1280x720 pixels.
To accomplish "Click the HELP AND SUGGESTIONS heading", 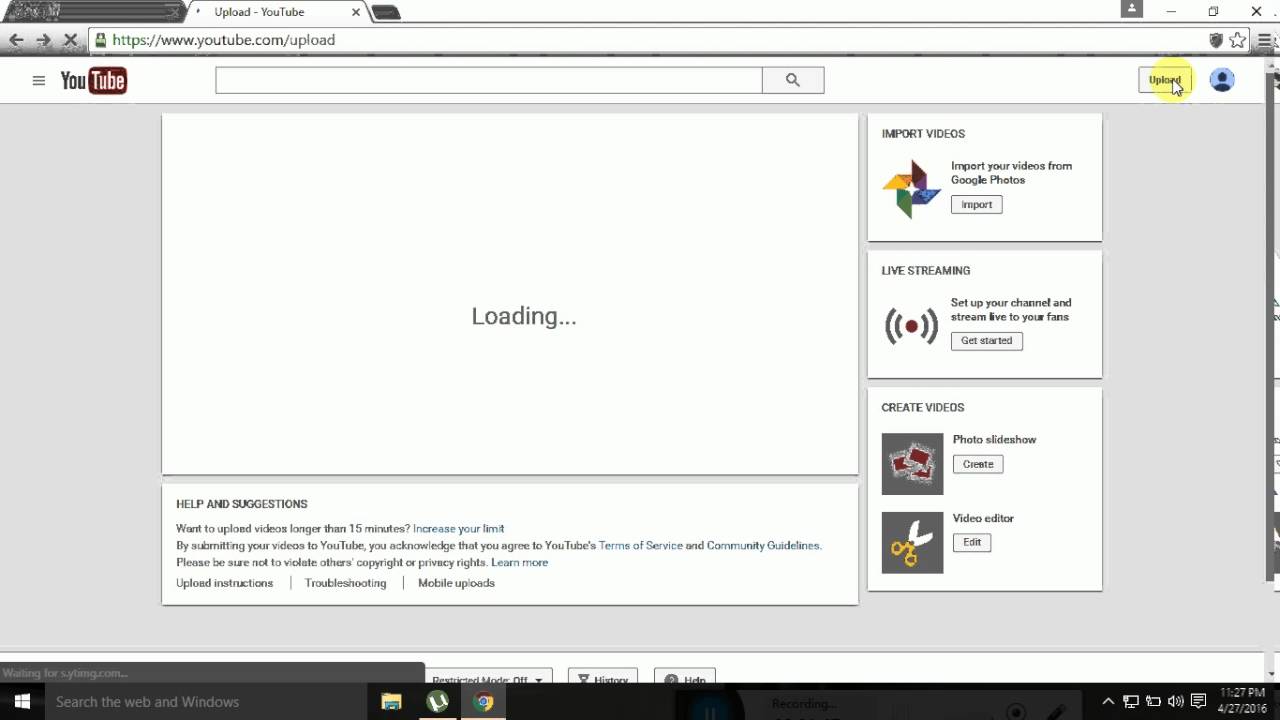I will click(242, 504).
